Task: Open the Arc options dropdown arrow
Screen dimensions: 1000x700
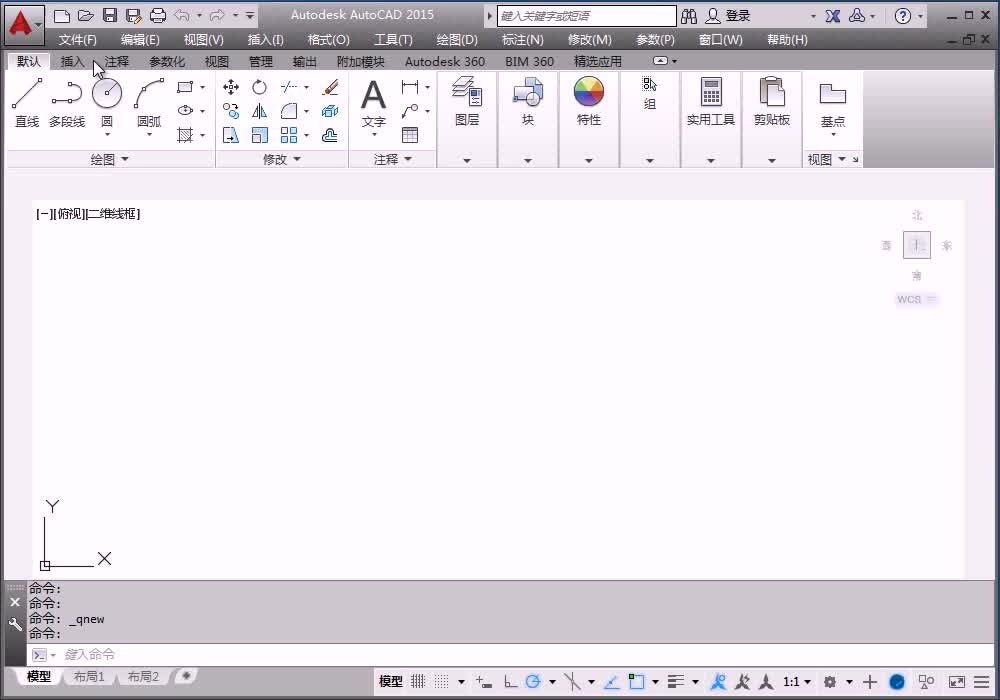Action: pyautogui.click(x=149, y=135)
